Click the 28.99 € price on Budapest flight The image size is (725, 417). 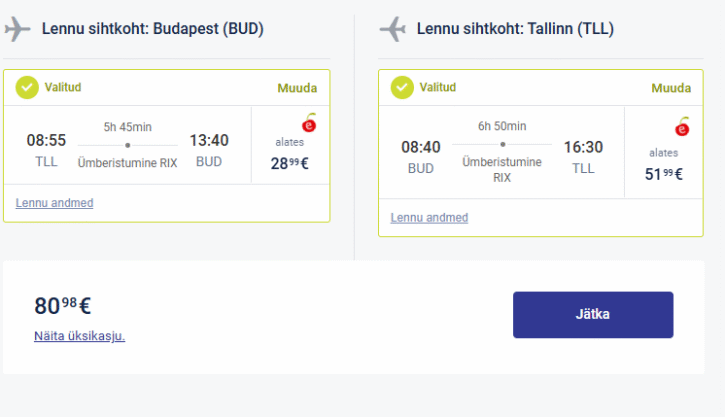coord(289,163)
